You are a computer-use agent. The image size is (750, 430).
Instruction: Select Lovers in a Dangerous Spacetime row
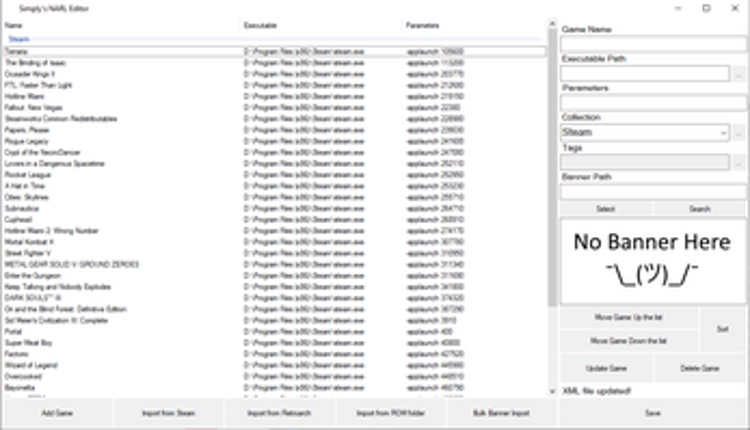pyautogui.click(x=274, y=164)
